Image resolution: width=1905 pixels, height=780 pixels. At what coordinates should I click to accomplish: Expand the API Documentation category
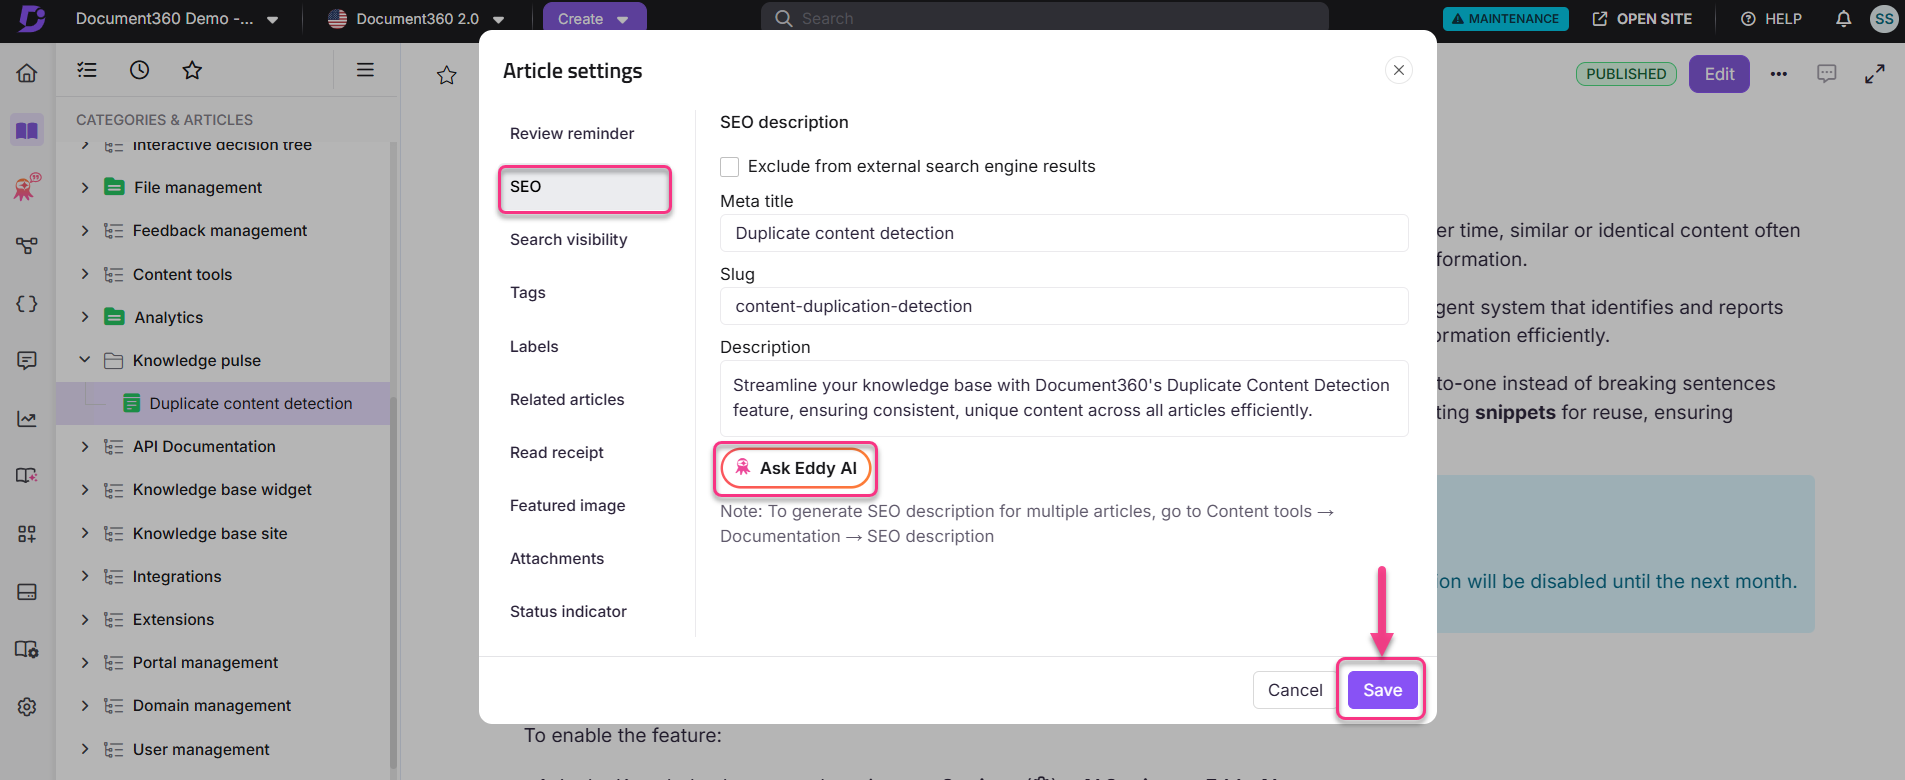click(85, 446)
